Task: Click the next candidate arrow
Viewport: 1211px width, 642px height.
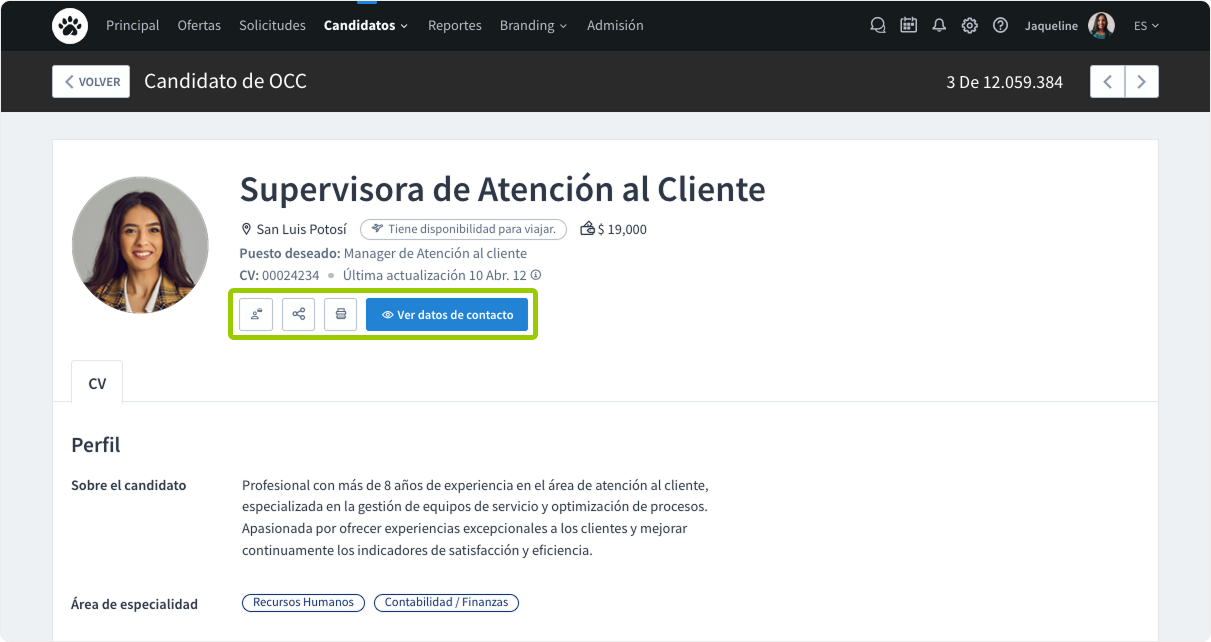Action: pyautogui.click(x=1141, y=81)
